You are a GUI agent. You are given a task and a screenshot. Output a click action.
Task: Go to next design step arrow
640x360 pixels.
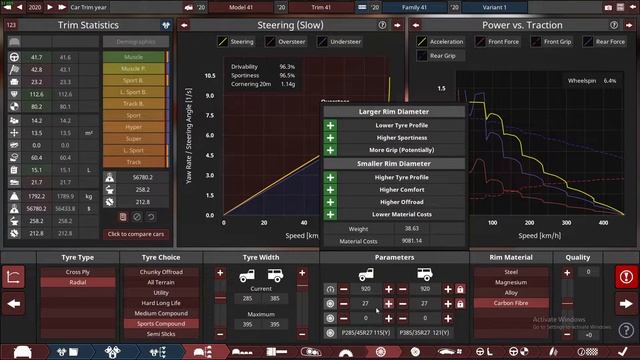tap(626, 303)
